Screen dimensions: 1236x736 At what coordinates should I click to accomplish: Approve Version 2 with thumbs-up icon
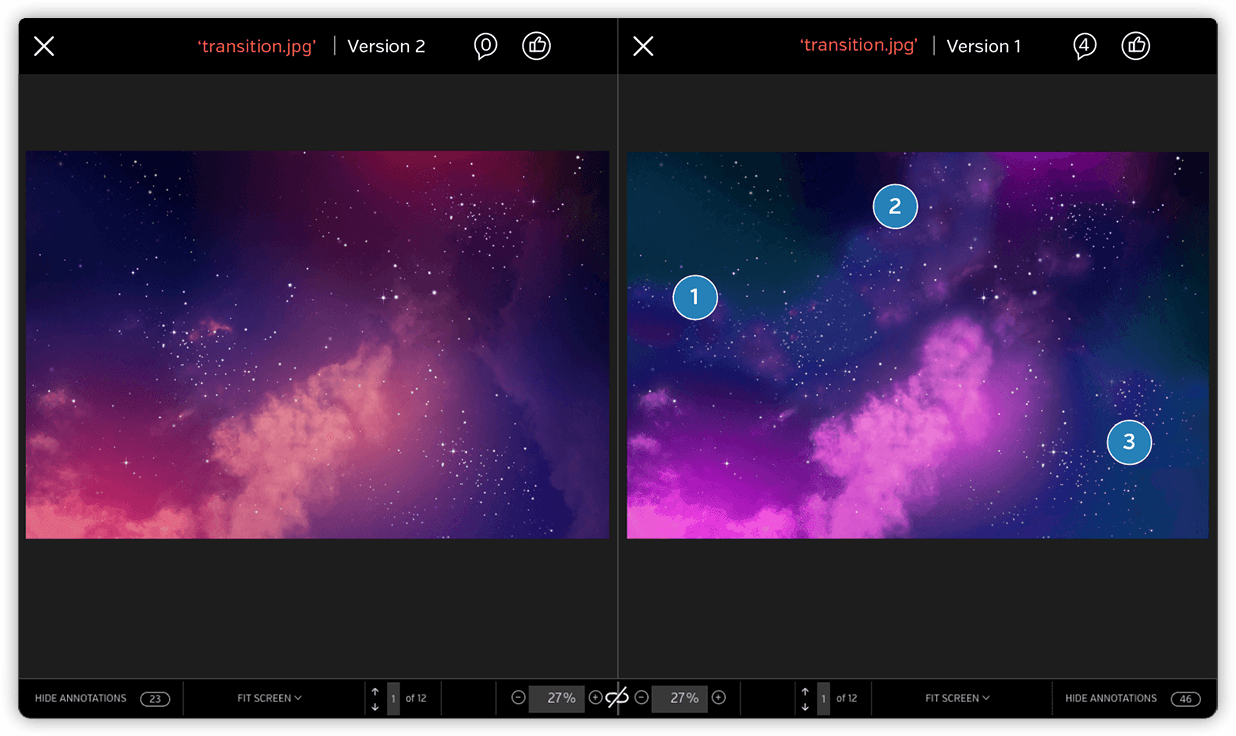point(537,45)
